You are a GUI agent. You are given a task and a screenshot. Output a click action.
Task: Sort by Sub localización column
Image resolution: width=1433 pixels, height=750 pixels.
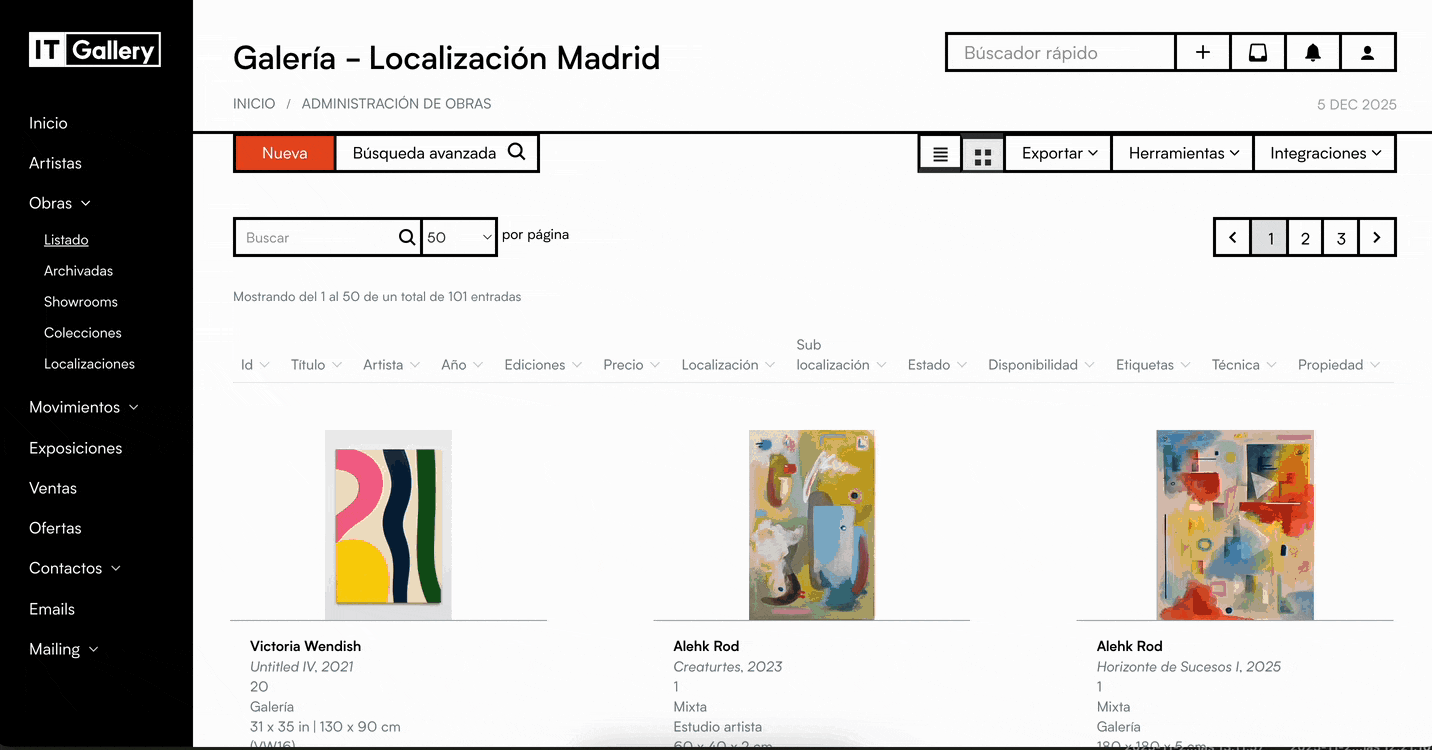pyautogui.click(x=841, y=355)
